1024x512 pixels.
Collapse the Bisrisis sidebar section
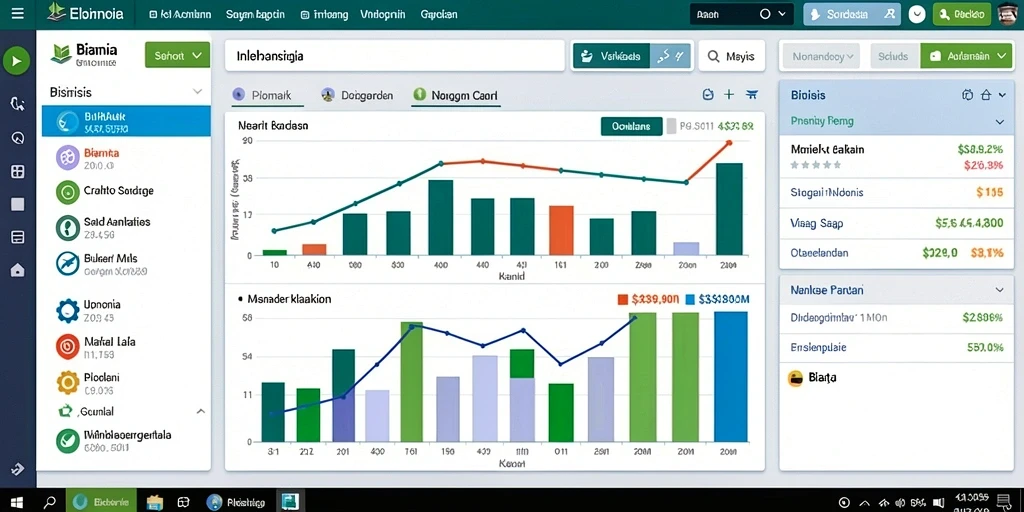click(x=197, y=92)
